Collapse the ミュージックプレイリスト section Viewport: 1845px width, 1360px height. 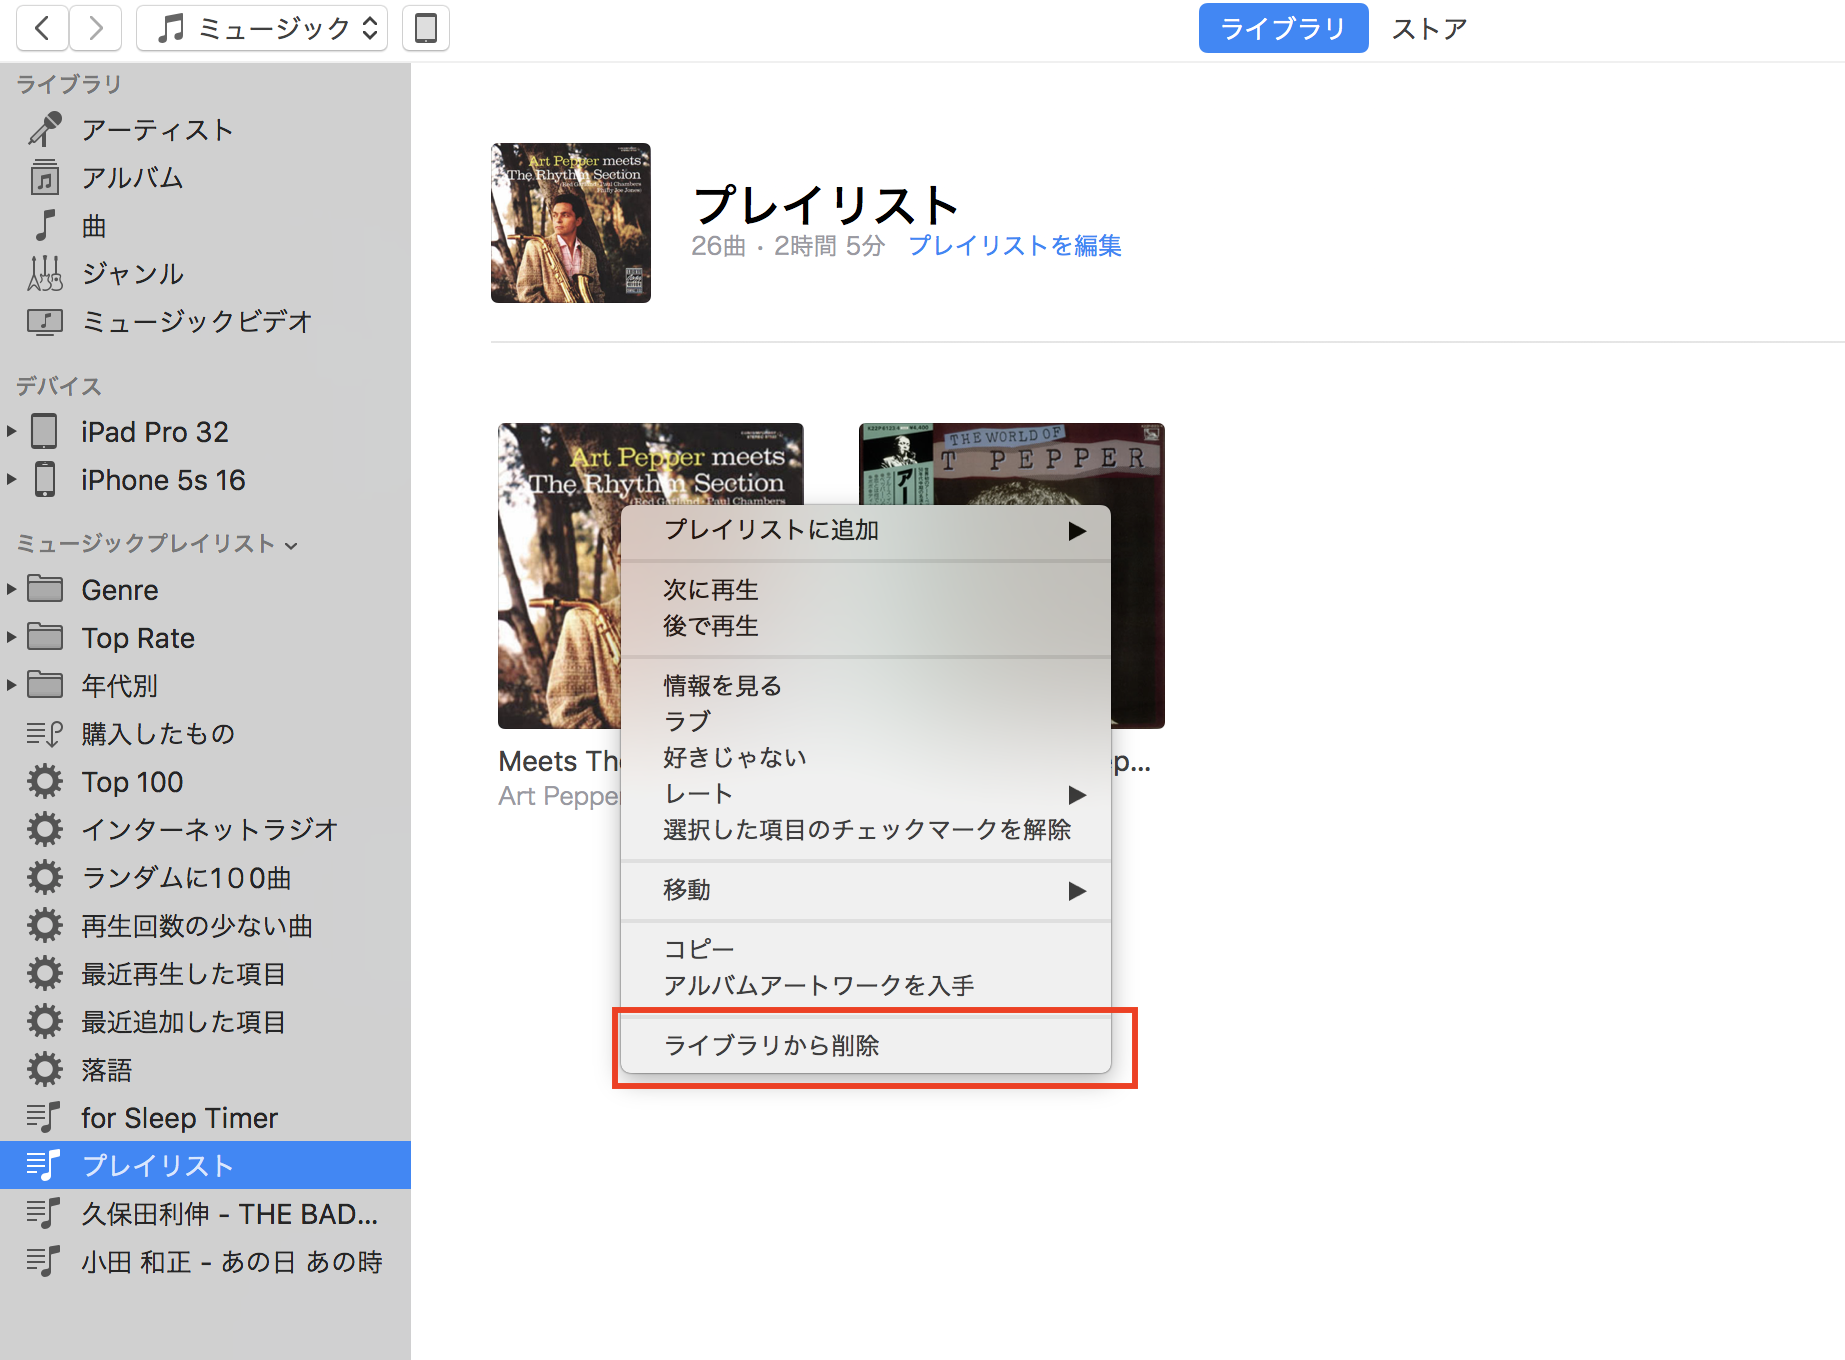291,545
